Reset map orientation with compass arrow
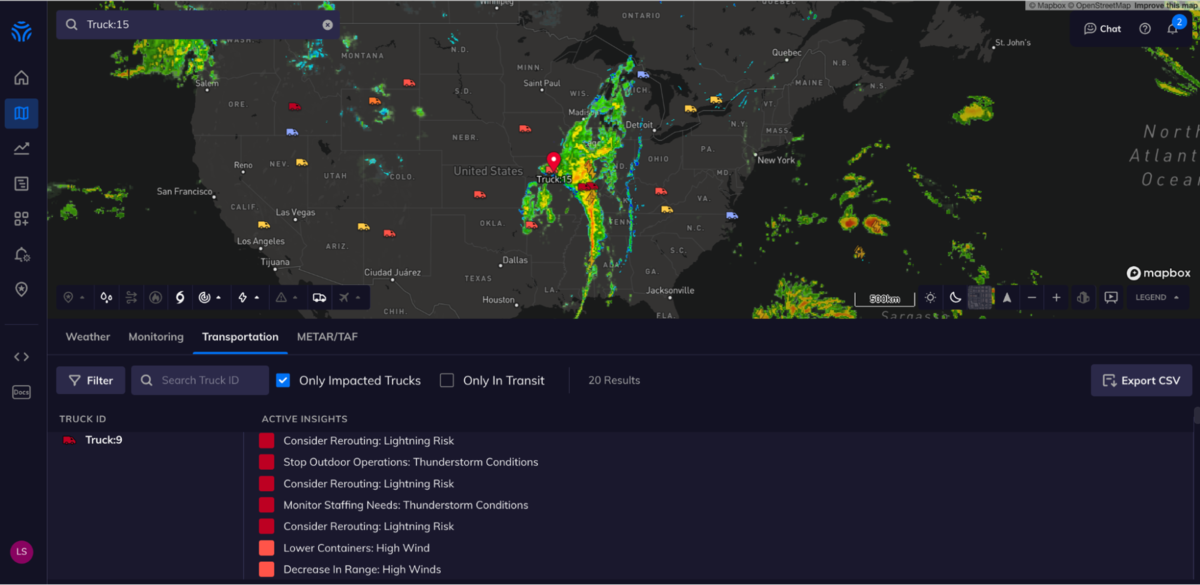 click(1006, 297)
